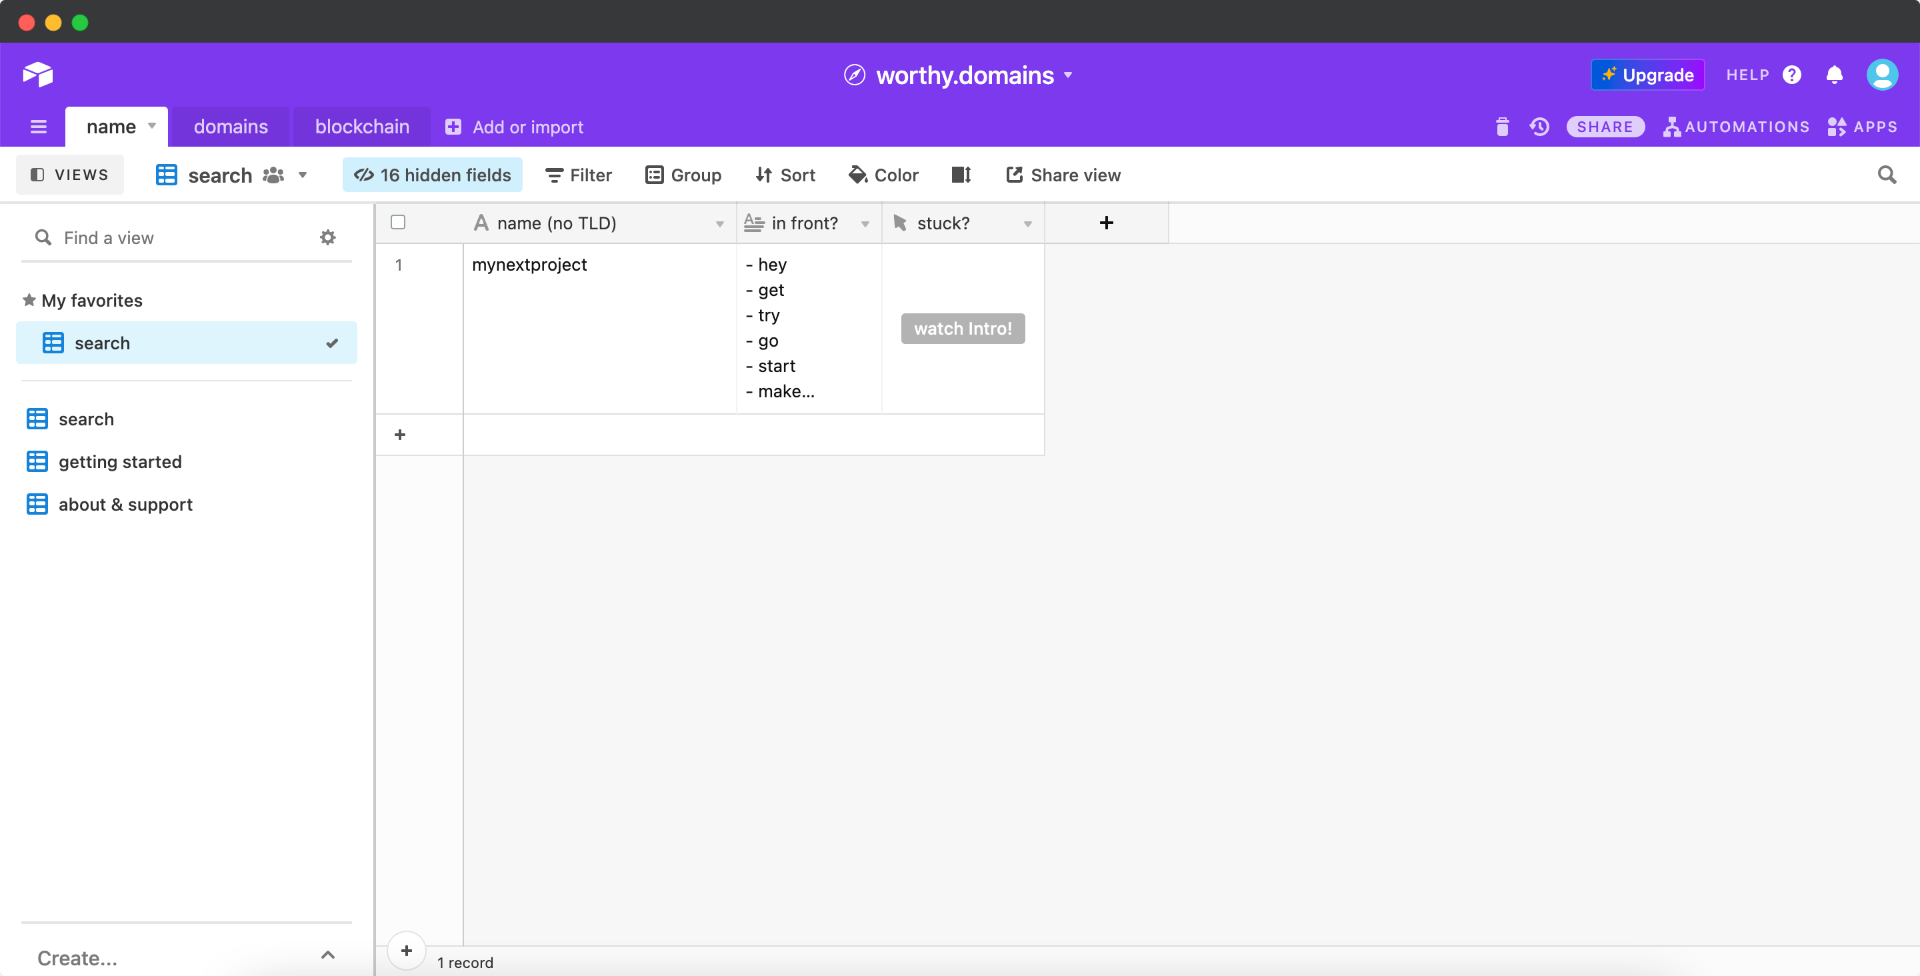Click the 'watch Intro!' button
The width and height of the screenshot is (1920, 976).
962,329
